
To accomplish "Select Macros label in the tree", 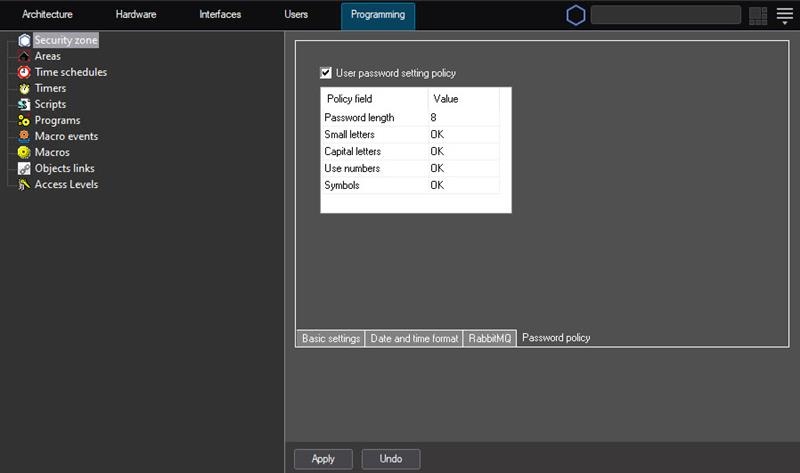I will click(52, 152).
